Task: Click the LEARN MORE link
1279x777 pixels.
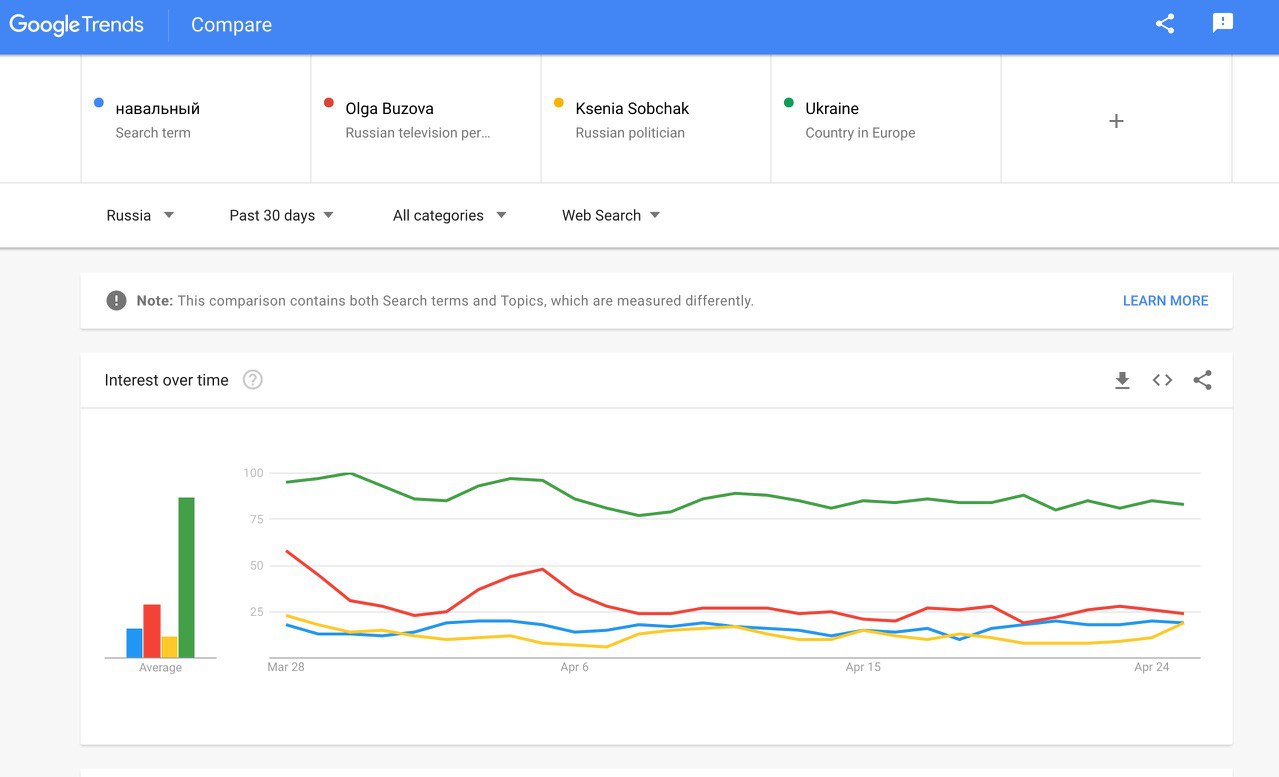Action: (1165, 300)
